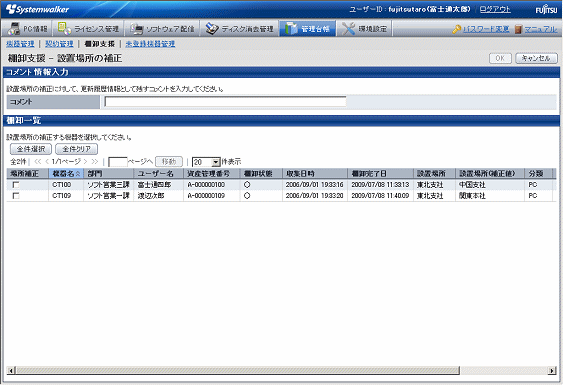Click the ログアウト logout link
This screenshot has height=385, width=563.
(x=495, y=9)
